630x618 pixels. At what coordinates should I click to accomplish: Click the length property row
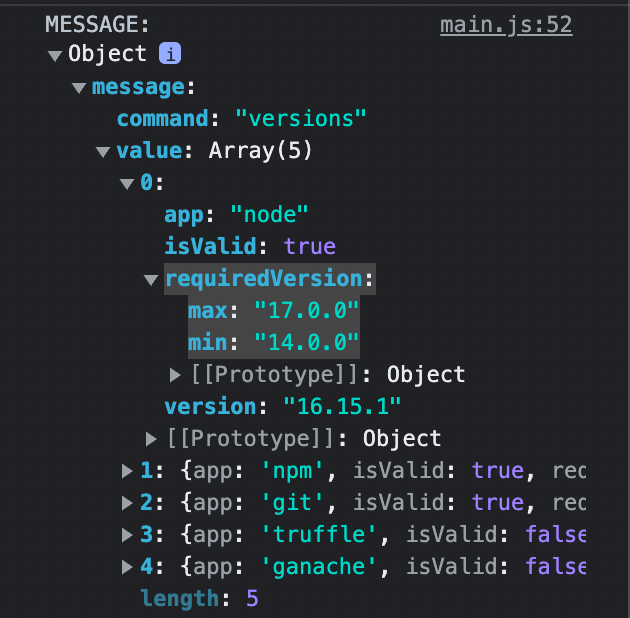pos(200,599)
